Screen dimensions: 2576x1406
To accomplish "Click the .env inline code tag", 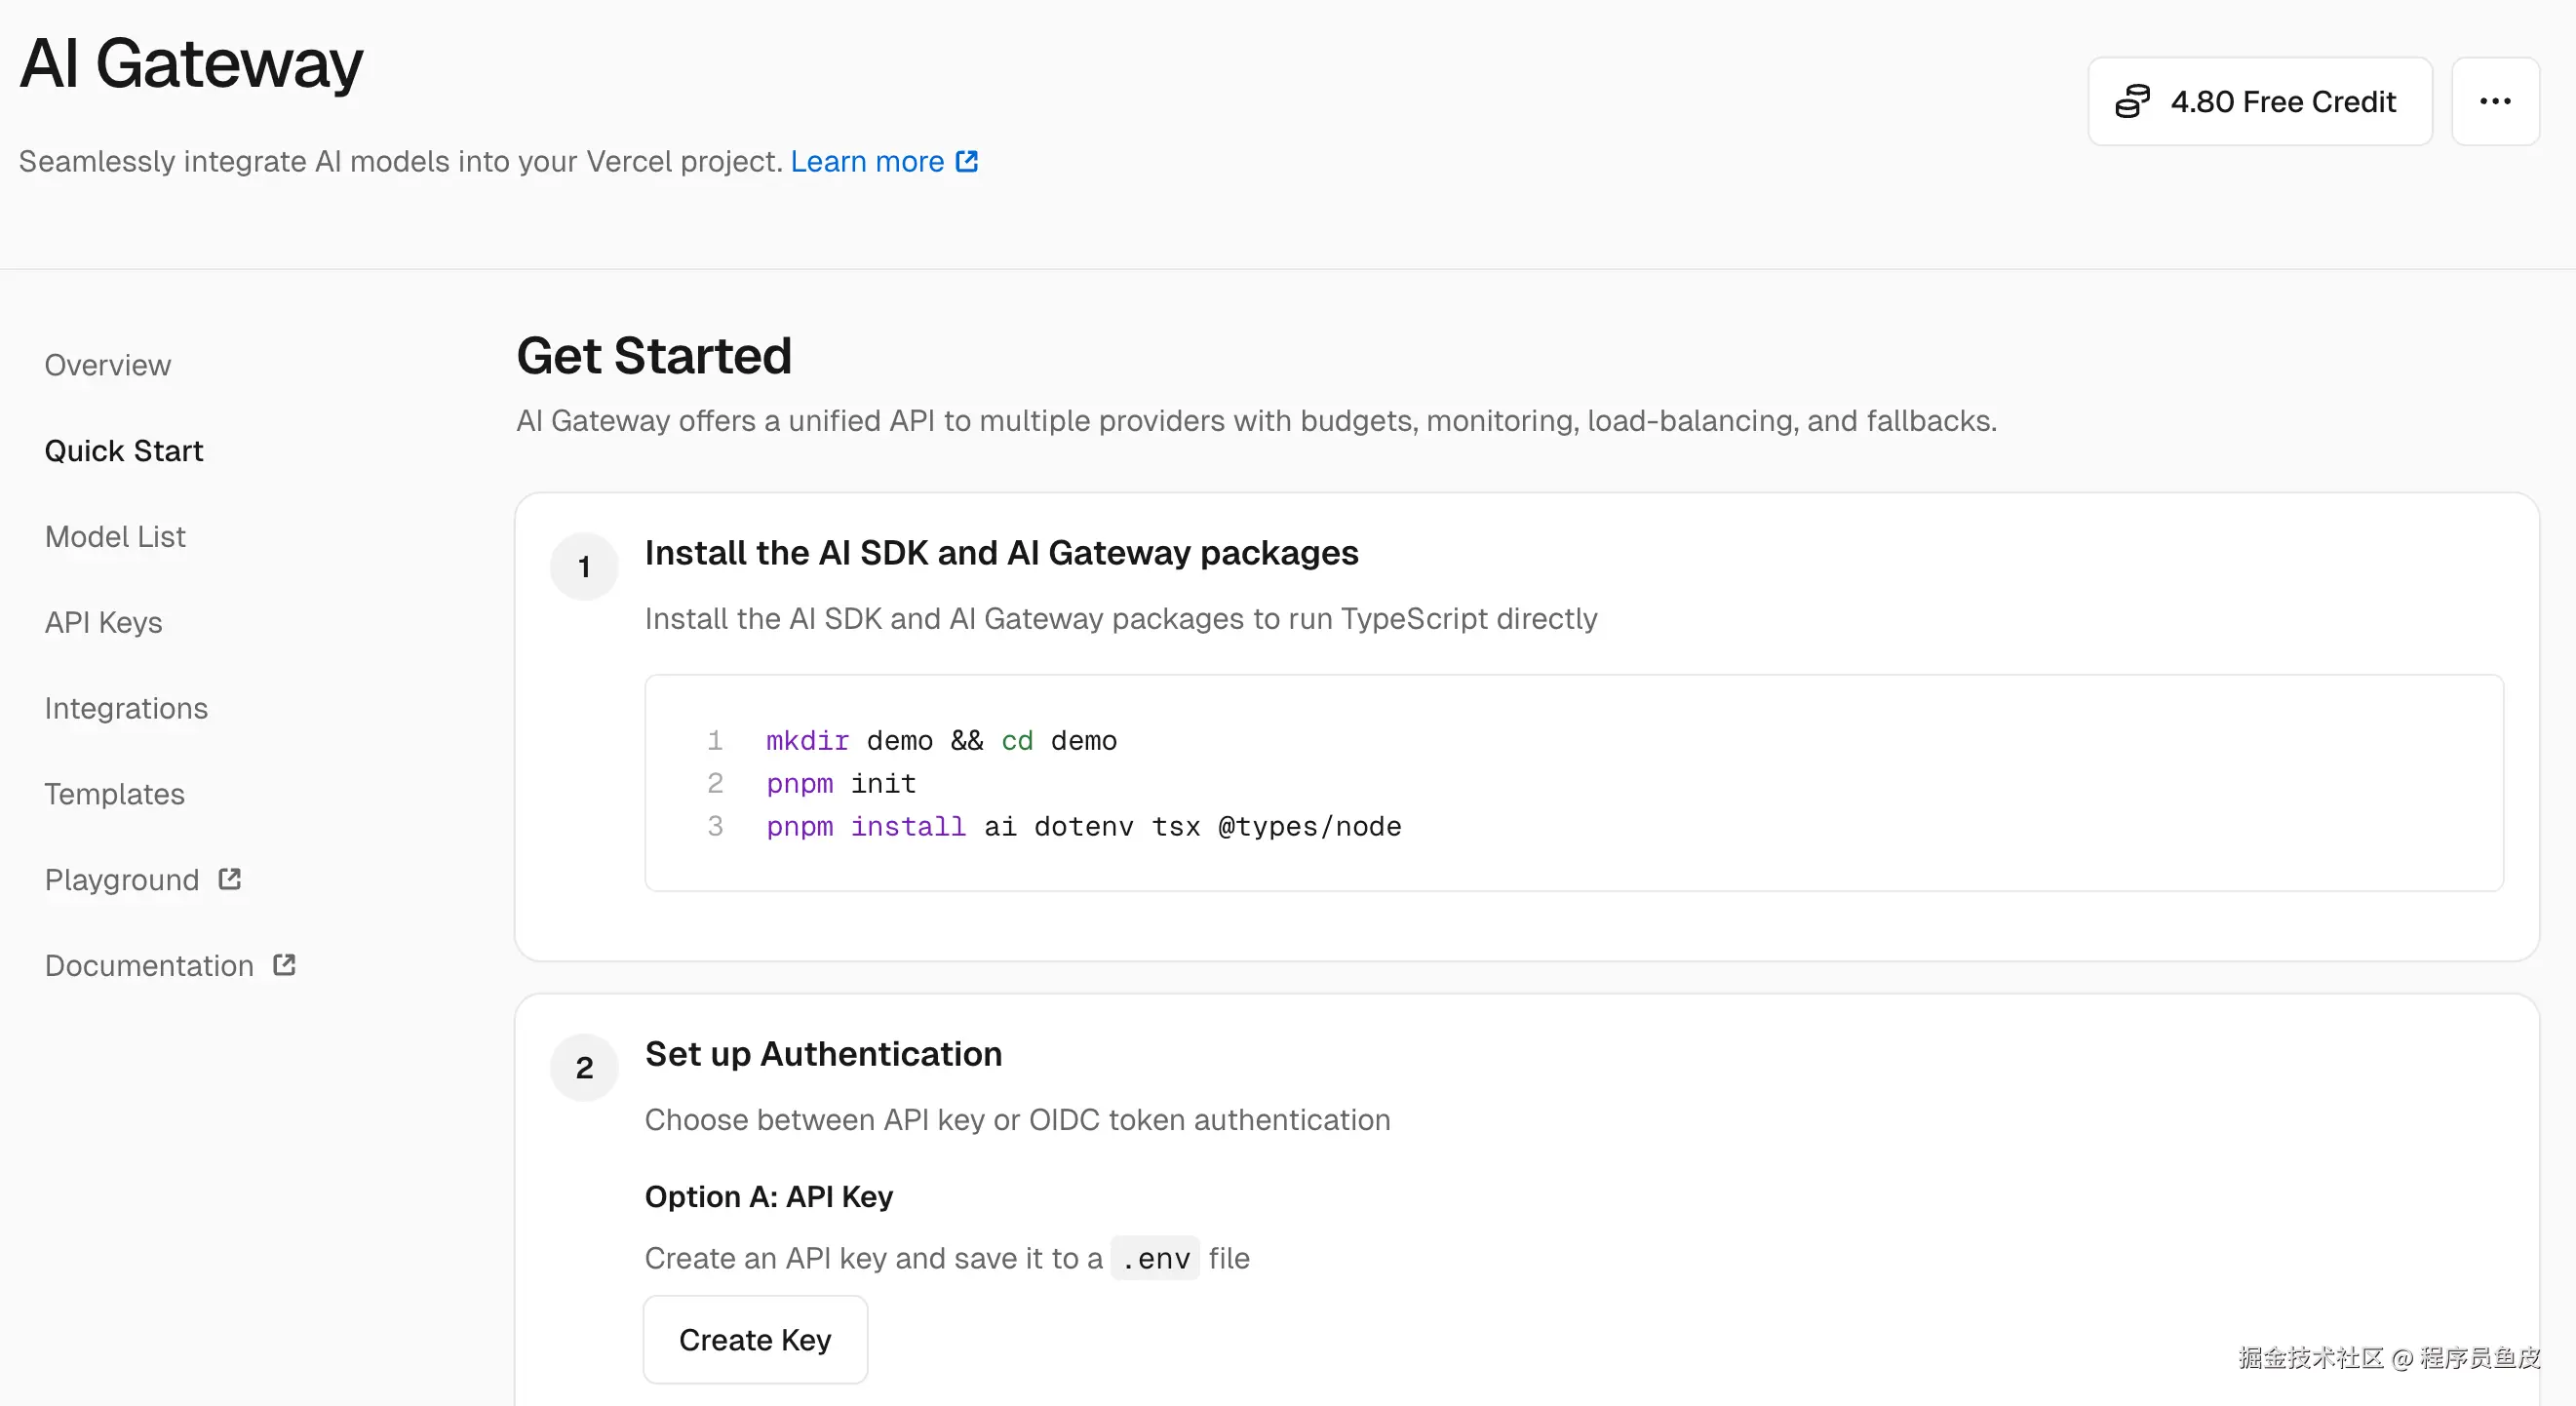I will tap(1155, 1258).
